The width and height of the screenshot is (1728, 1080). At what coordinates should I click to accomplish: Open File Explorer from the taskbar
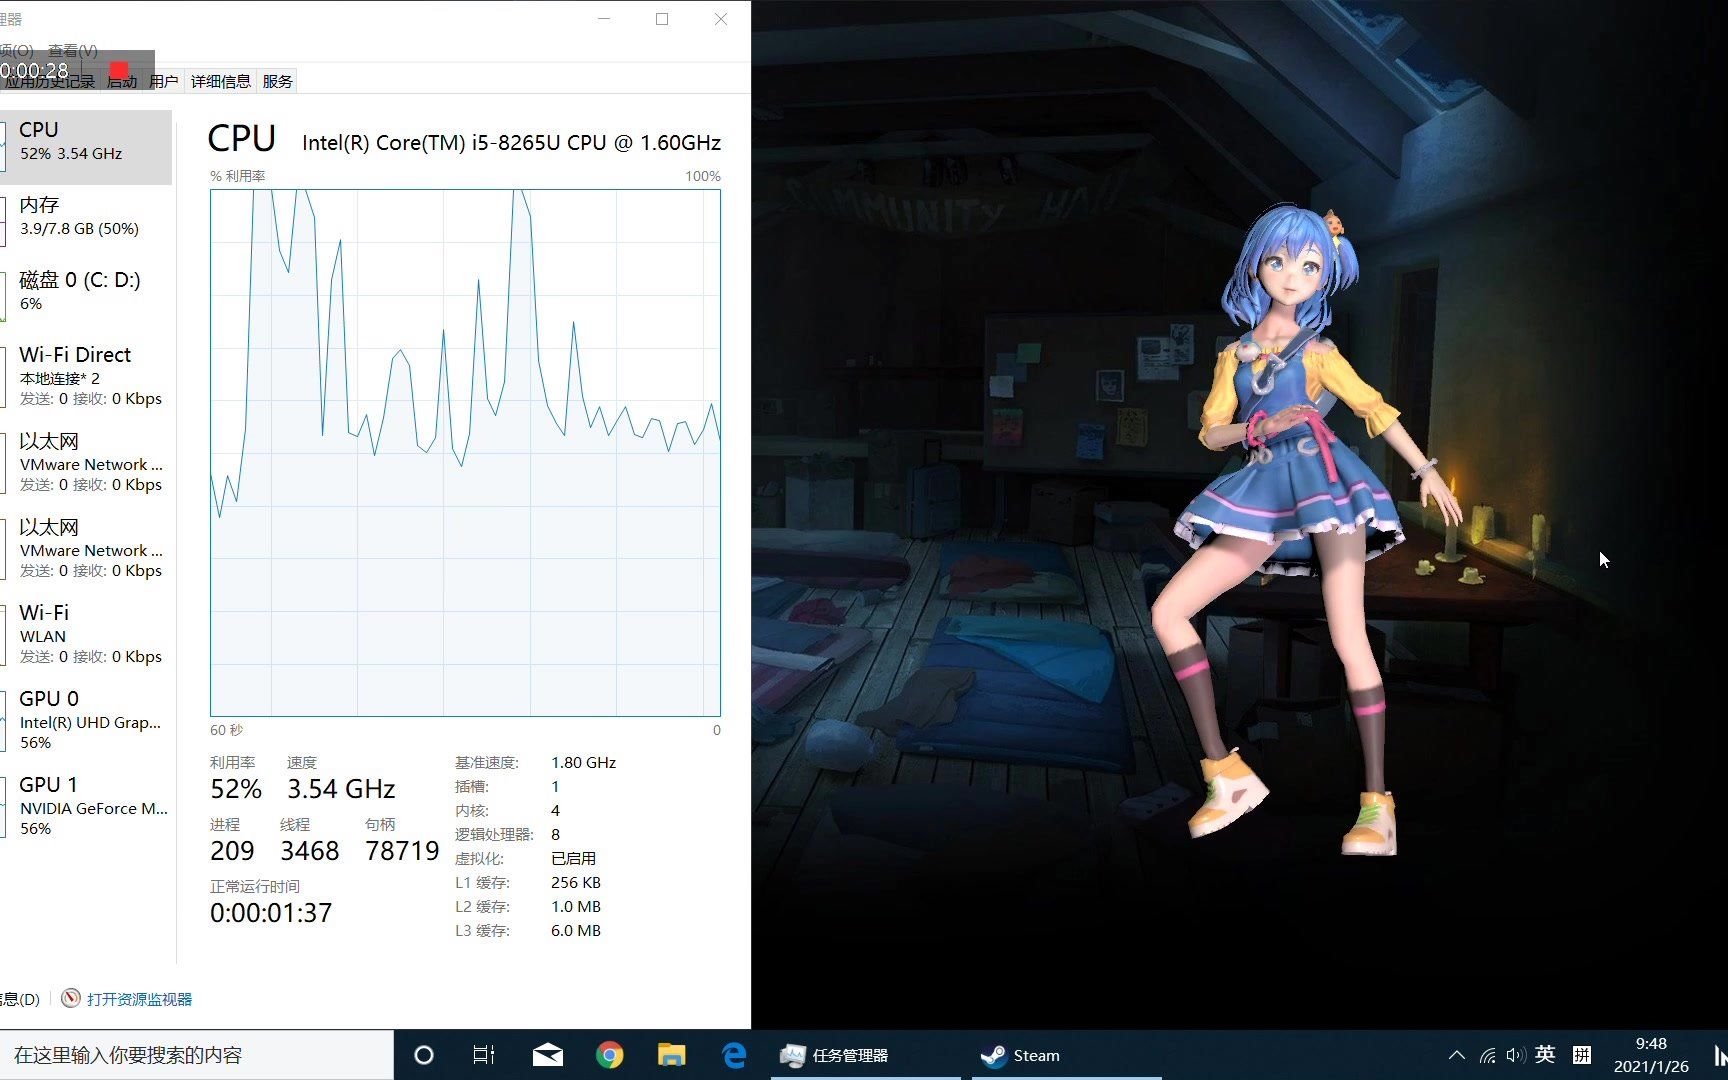(671, 1055)
